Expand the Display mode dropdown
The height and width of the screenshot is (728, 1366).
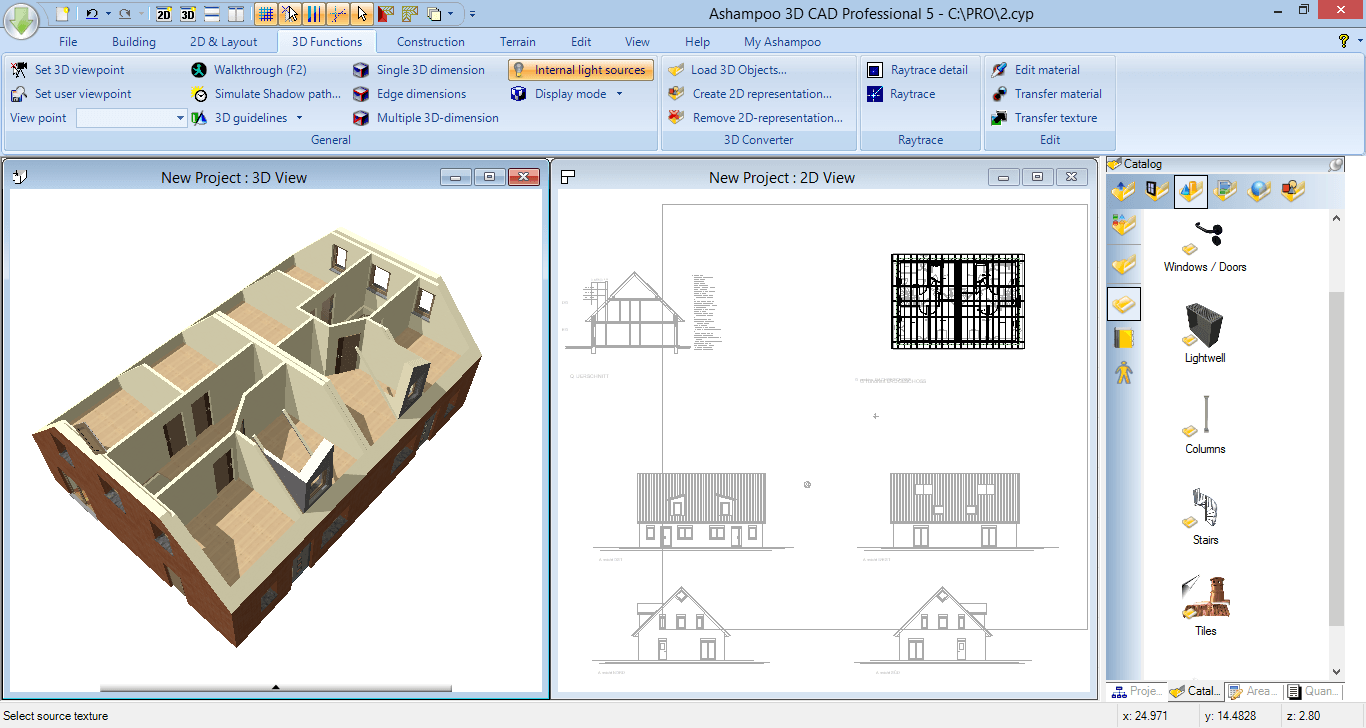coord(619,94)
